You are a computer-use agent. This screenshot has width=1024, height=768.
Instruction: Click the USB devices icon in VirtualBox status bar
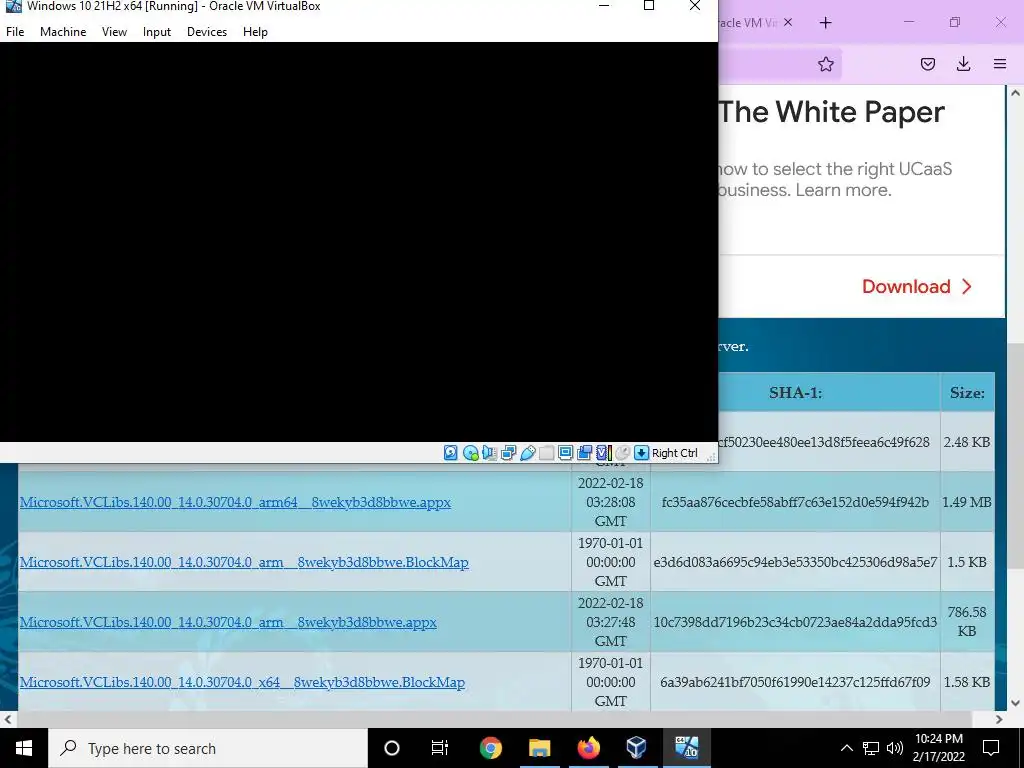[x=528, y=453]
